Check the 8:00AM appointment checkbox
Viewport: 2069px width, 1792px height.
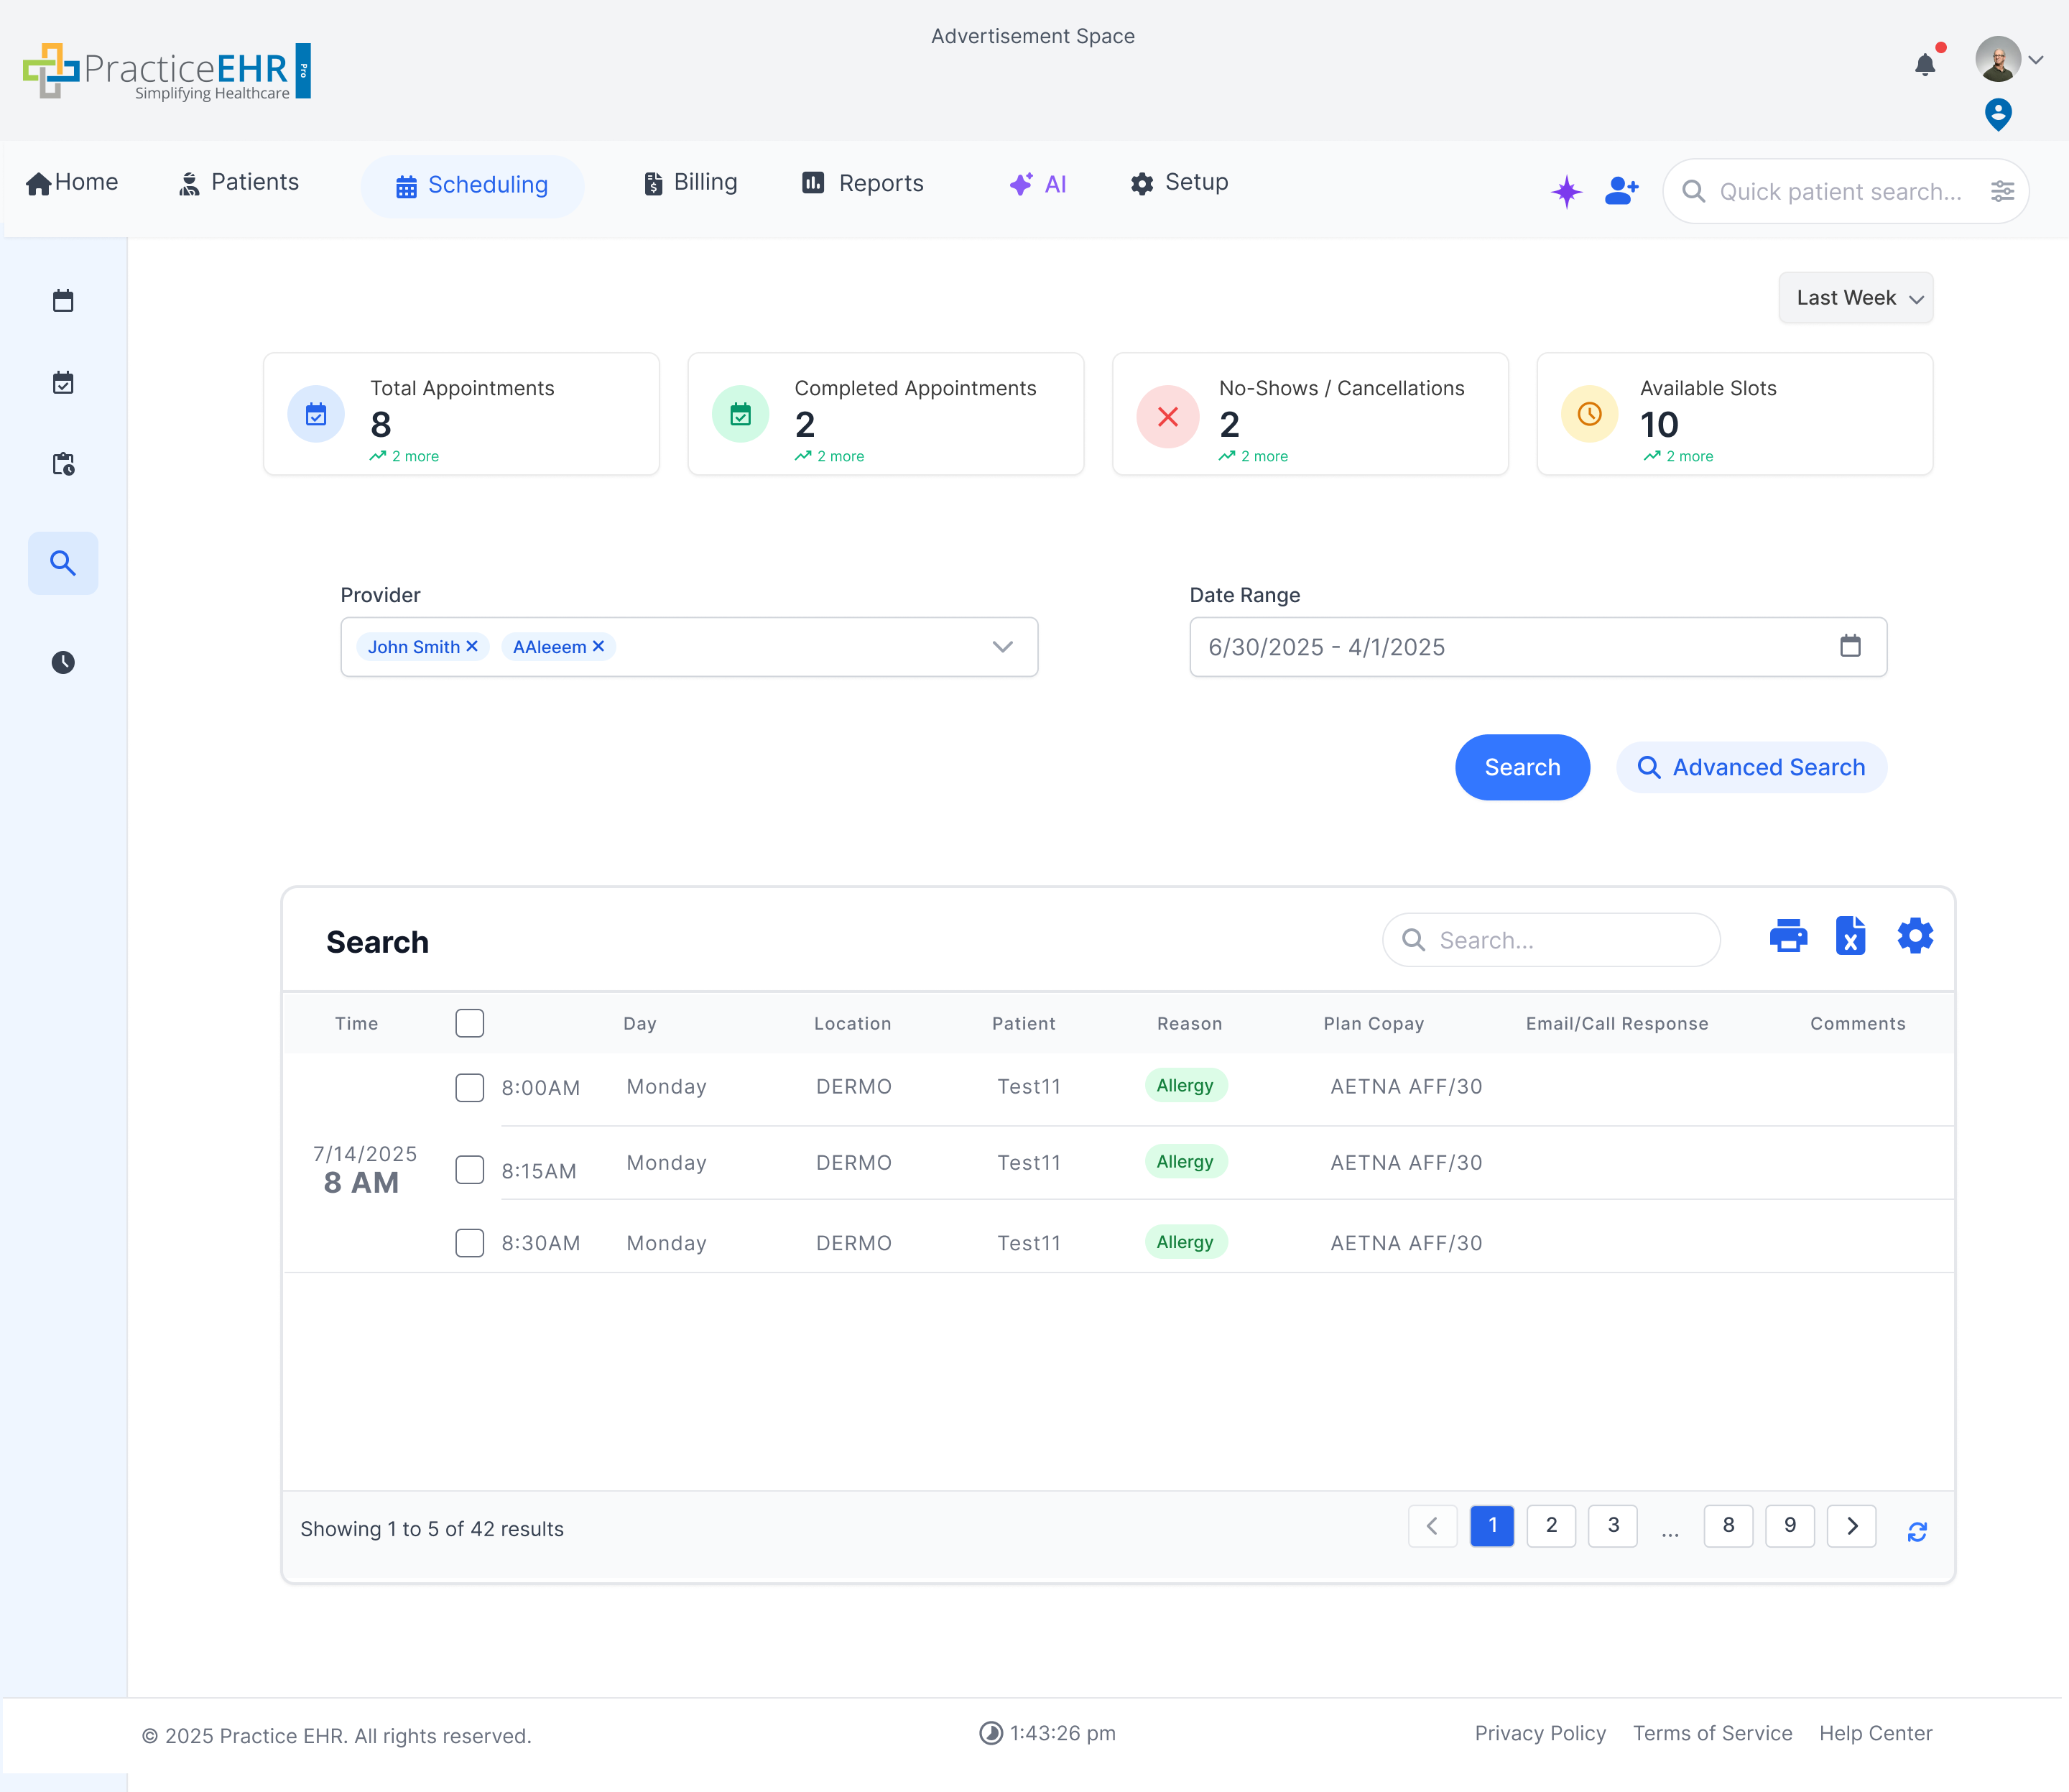click(469, 1087)
